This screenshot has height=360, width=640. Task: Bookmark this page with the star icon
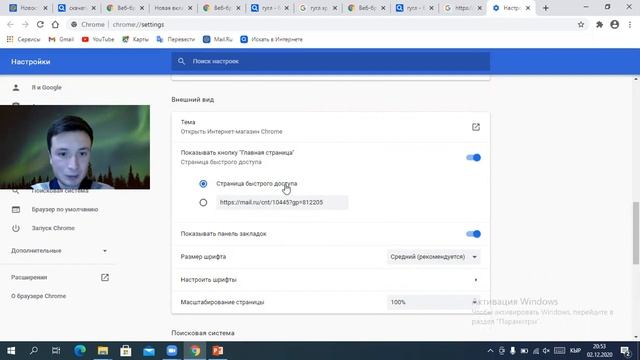581,24
